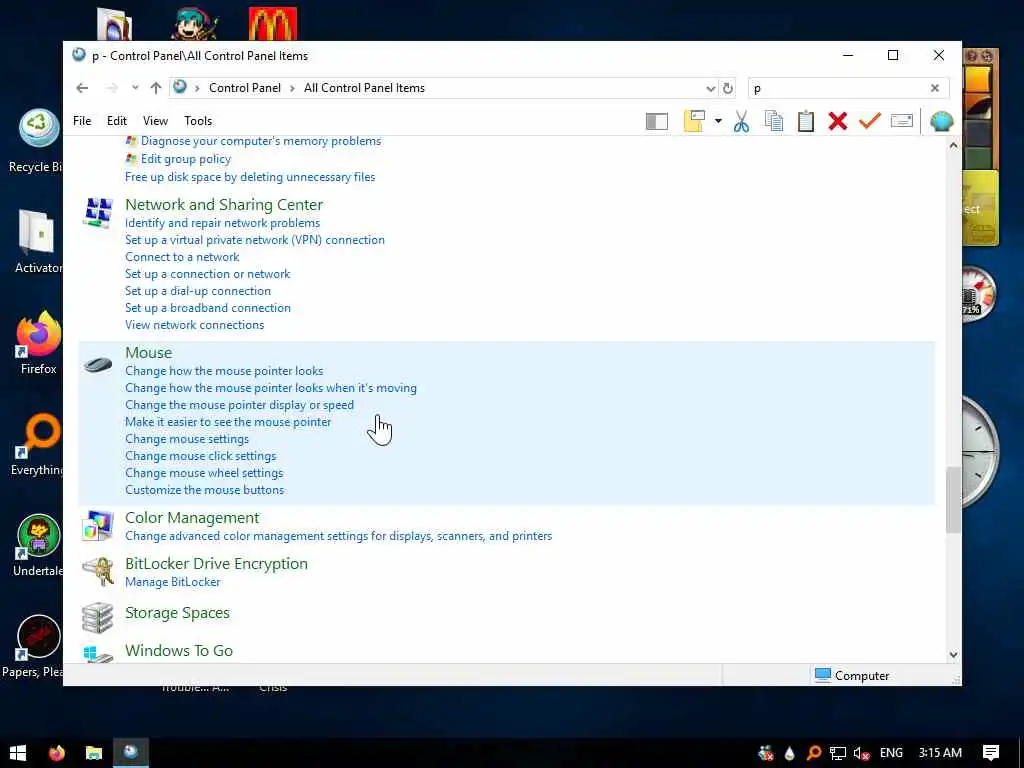The width and height of the screenshot is (1024, 768).
Task: Open Make it easier to see the mouse pointer
Action: [228, 422]
